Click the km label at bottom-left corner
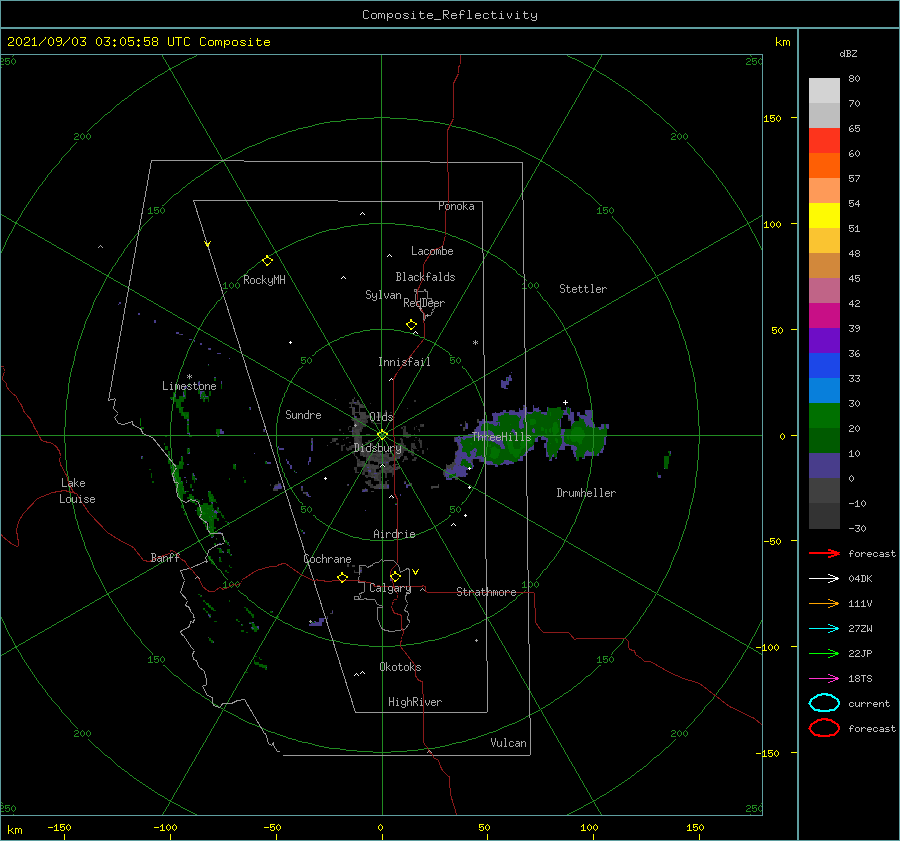This screenshot has width=900, height=841. point(14,830)
